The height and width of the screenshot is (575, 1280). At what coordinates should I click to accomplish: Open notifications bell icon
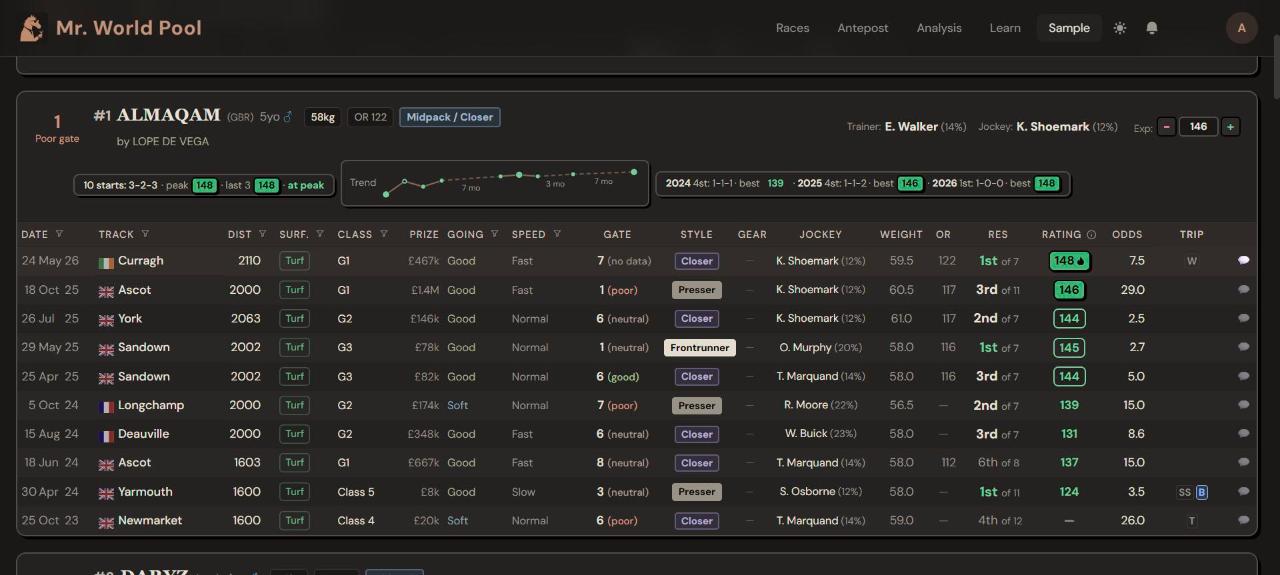click(x=1152, y=28)
